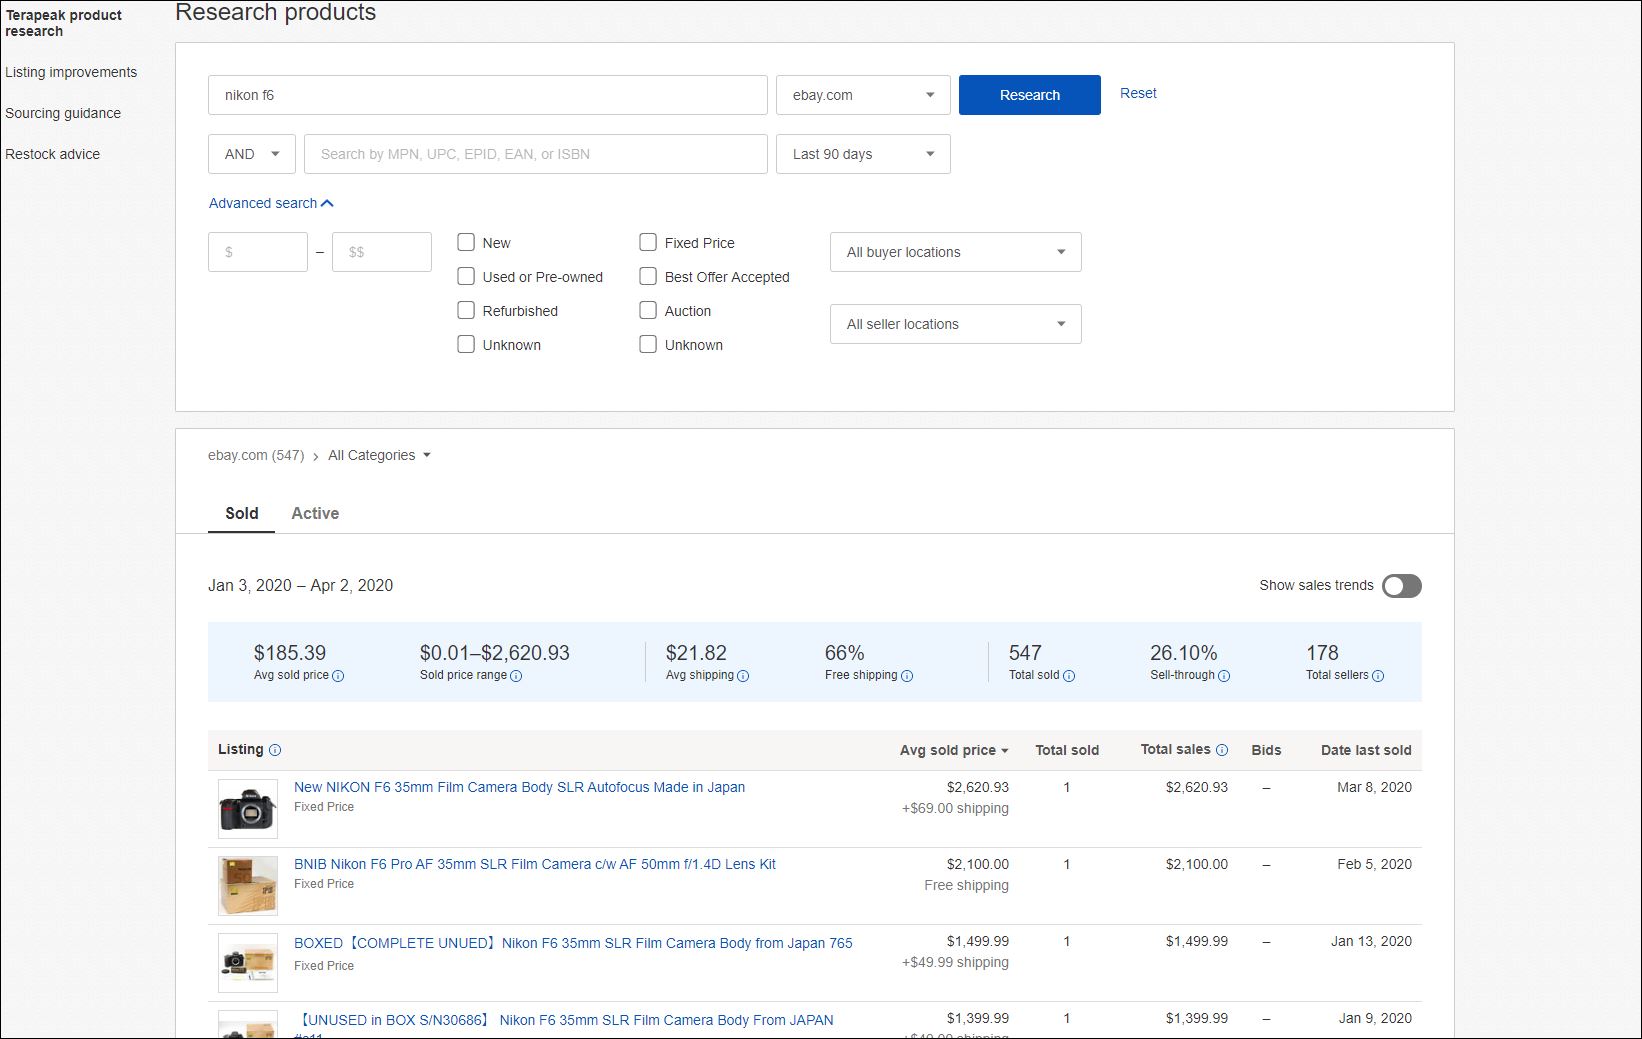Click the Bids column header
This screenshot has height=1039, width=1642.
tap(1266, 750)
